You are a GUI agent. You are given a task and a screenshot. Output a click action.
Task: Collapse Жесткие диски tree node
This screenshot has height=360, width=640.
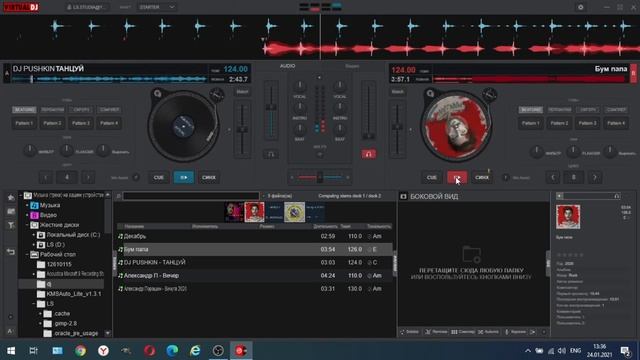(x=27, y=225)
